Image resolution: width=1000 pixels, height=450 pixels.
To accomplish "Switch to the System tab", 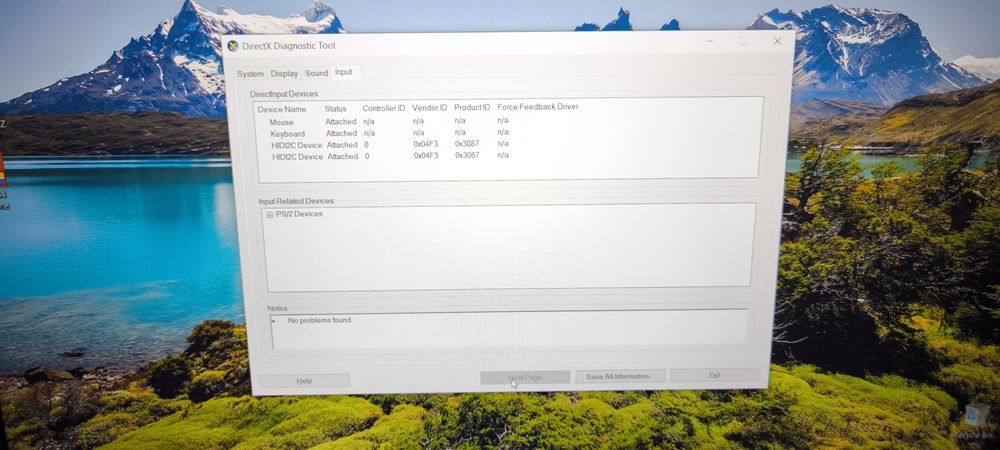I will pyautogui.click(x=250, y=74).
